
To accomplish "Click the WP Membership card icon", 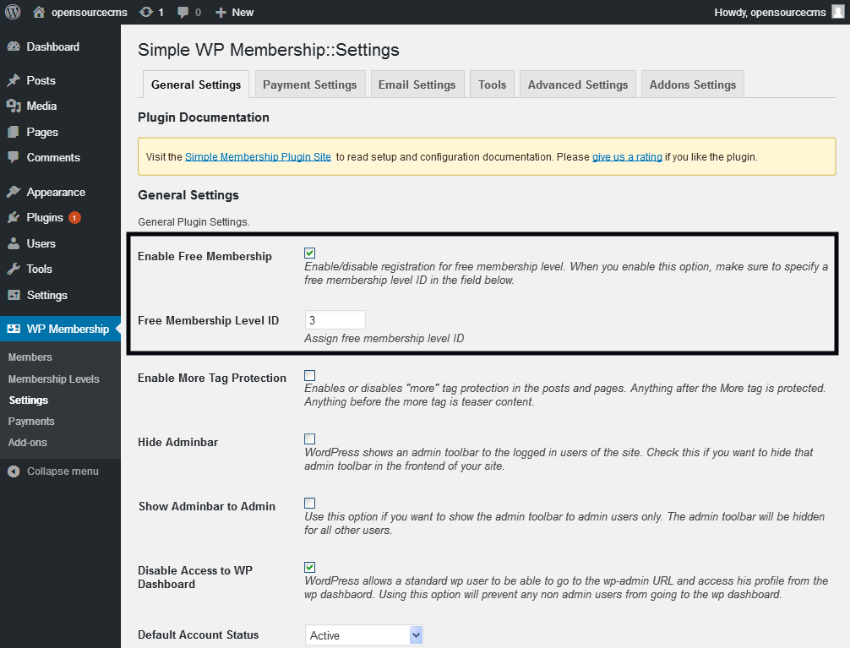I will click(14, 329).
